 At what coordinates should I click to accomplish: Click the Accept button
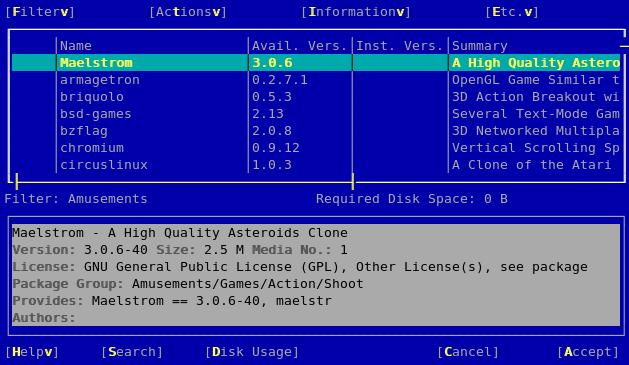tap(588, 352)
